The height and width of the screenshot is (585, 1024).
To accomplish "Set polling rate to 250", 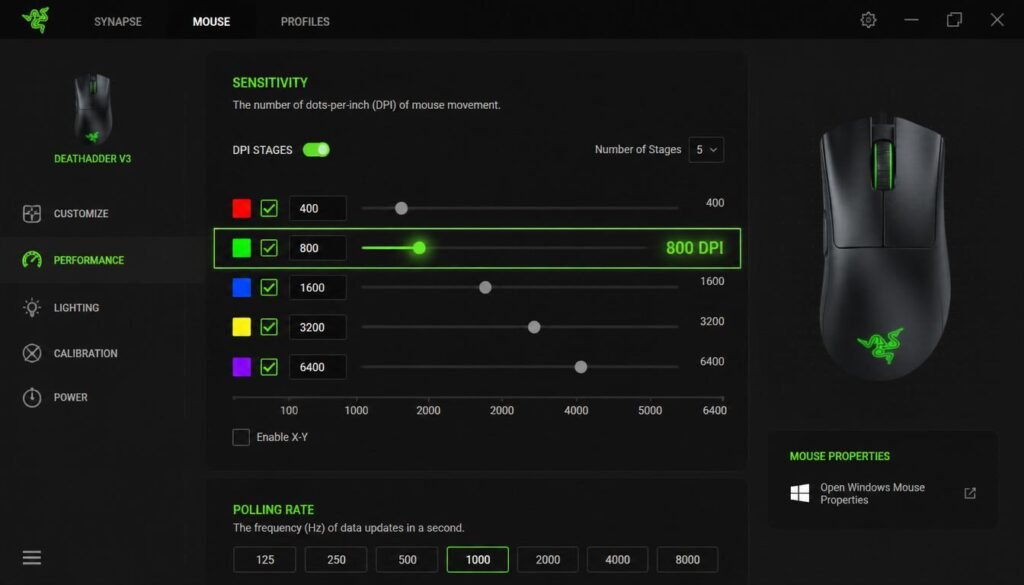I will pyautogui.click(x=336, y=560).
